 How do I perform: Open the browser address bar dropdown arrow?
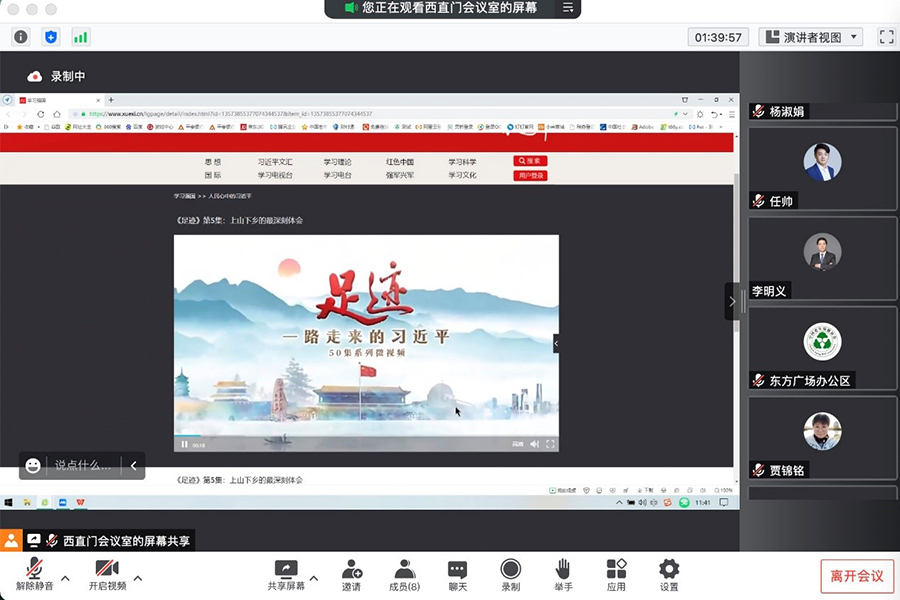(685, 114)
